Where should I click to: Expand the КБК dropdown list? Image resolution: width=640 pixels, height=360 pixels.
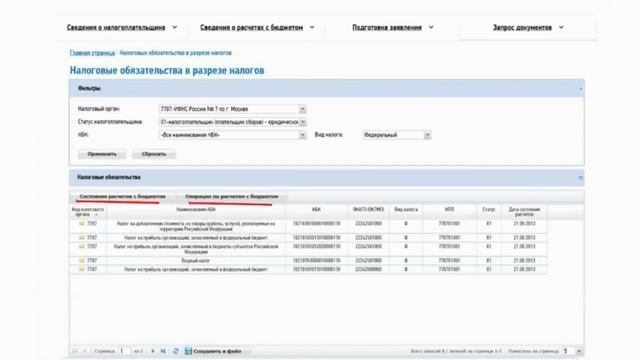coord(302,135)
